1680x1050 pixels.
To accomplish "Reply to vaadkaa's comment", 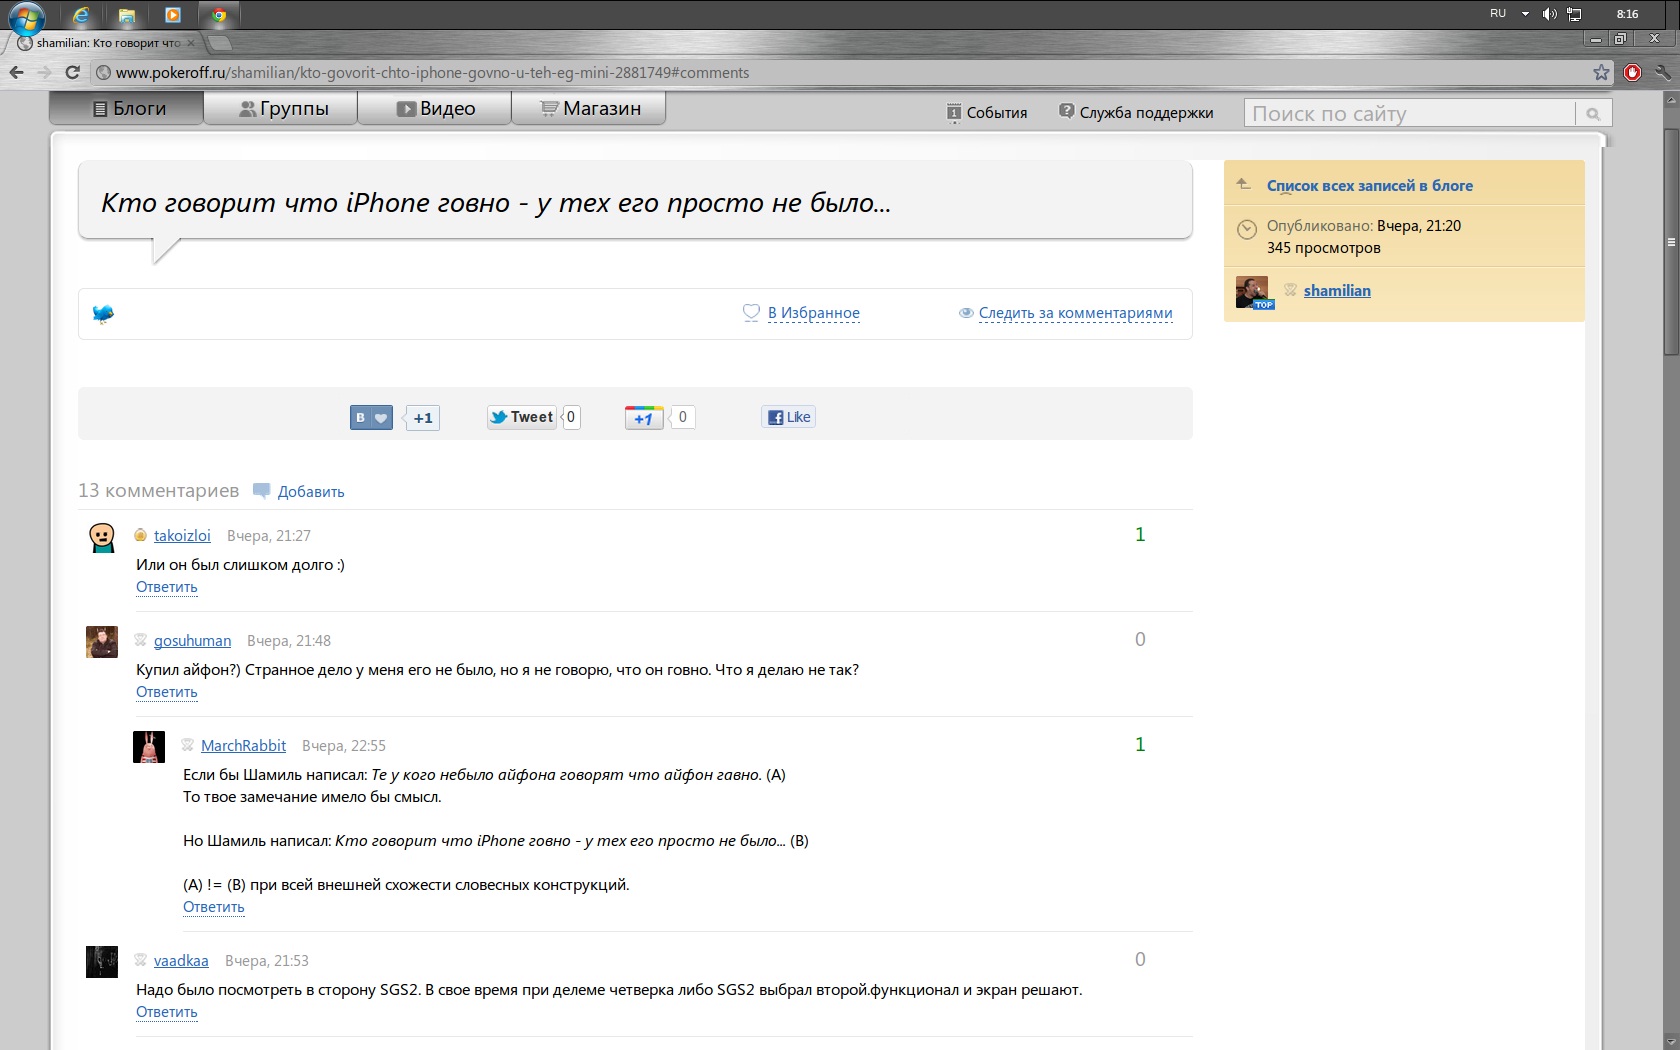I will point(167,1012).
